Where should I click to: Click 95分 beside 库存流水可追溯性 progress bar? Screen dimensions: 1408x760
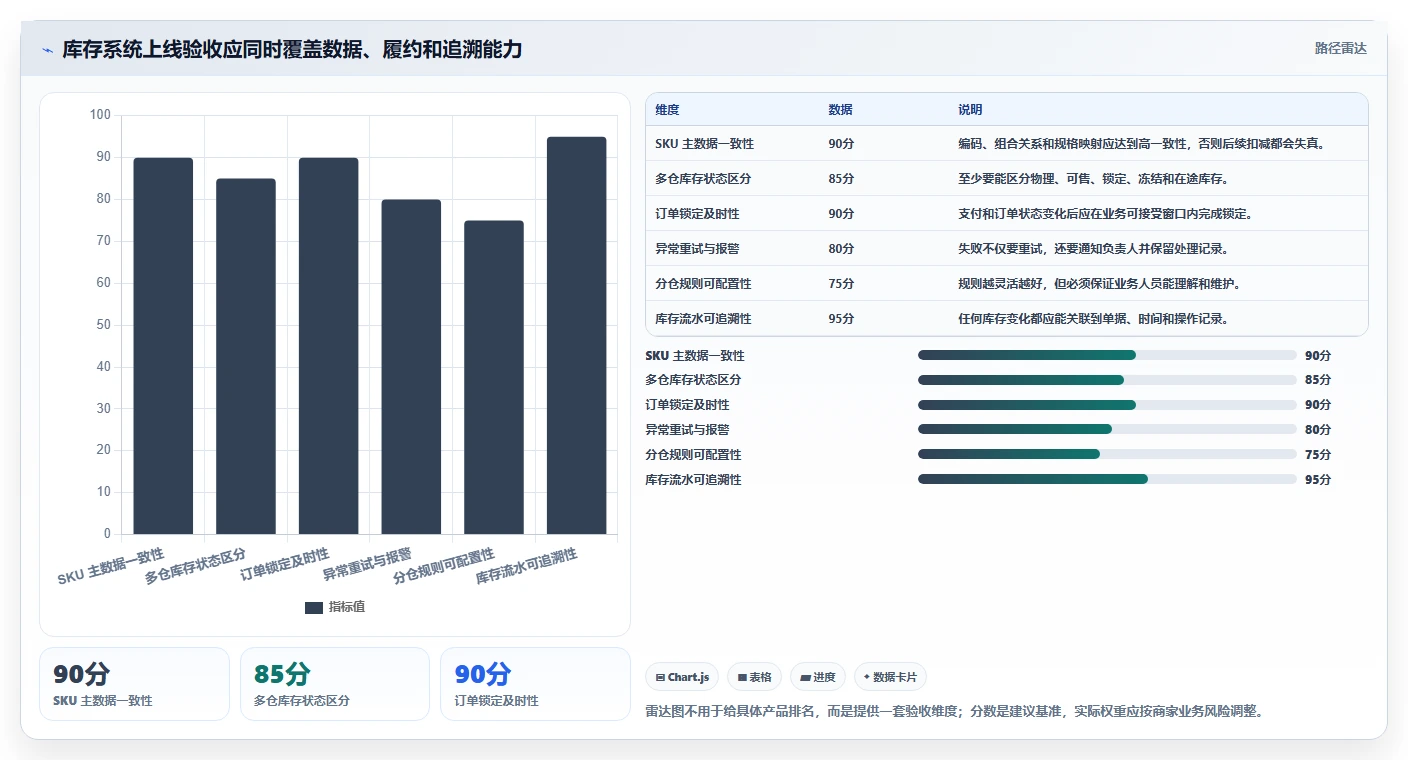pyautogui.click(x=1318, y=480)
